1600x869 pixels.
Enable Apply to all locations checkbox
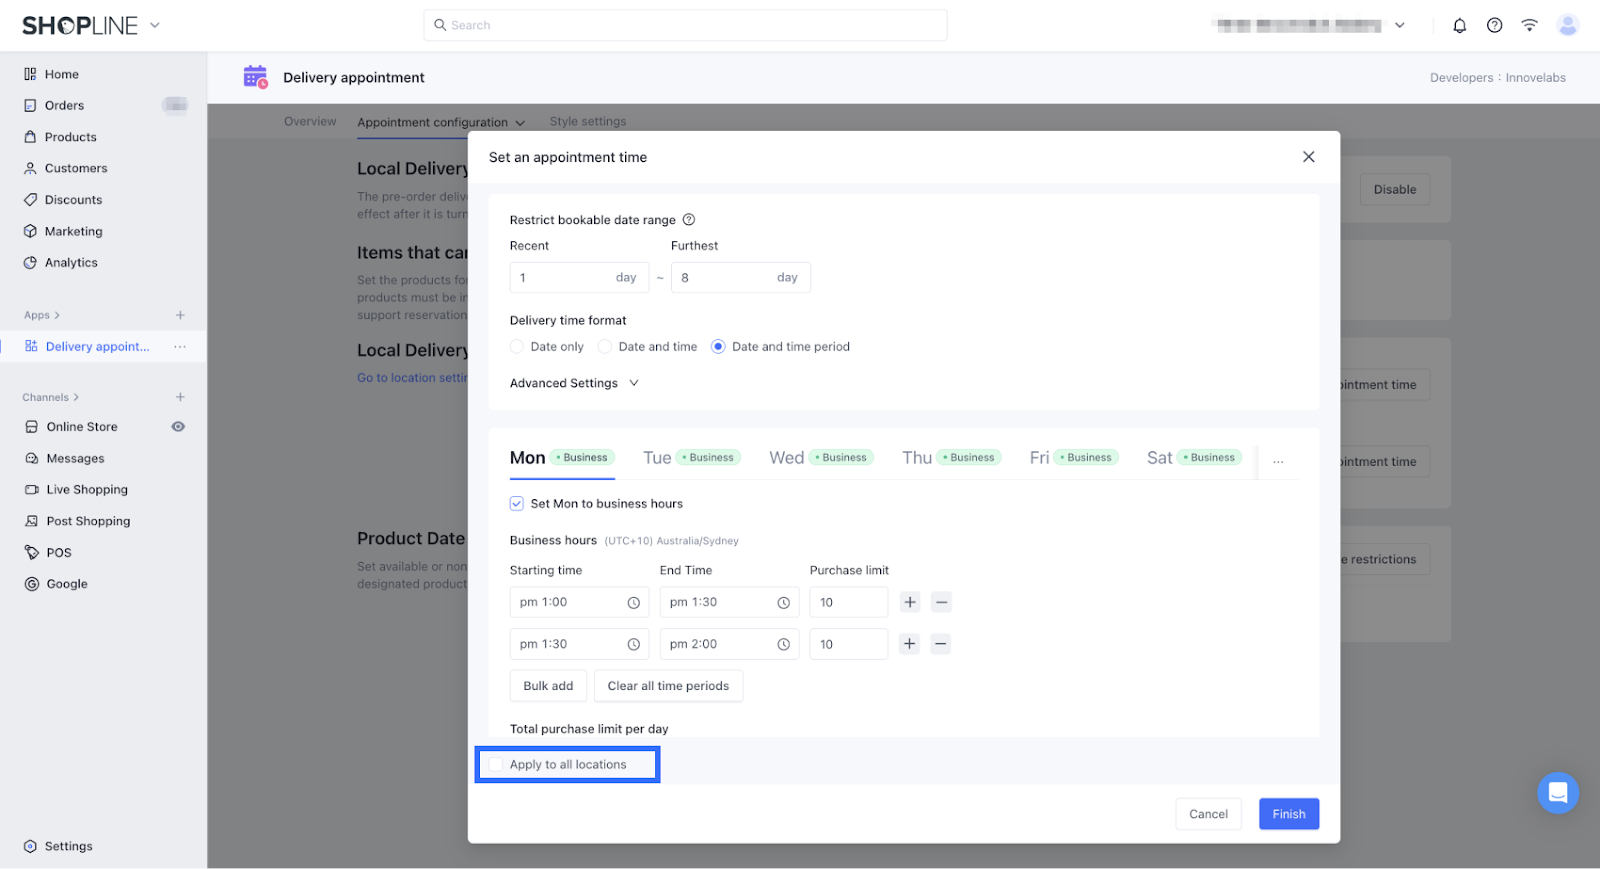496,765
